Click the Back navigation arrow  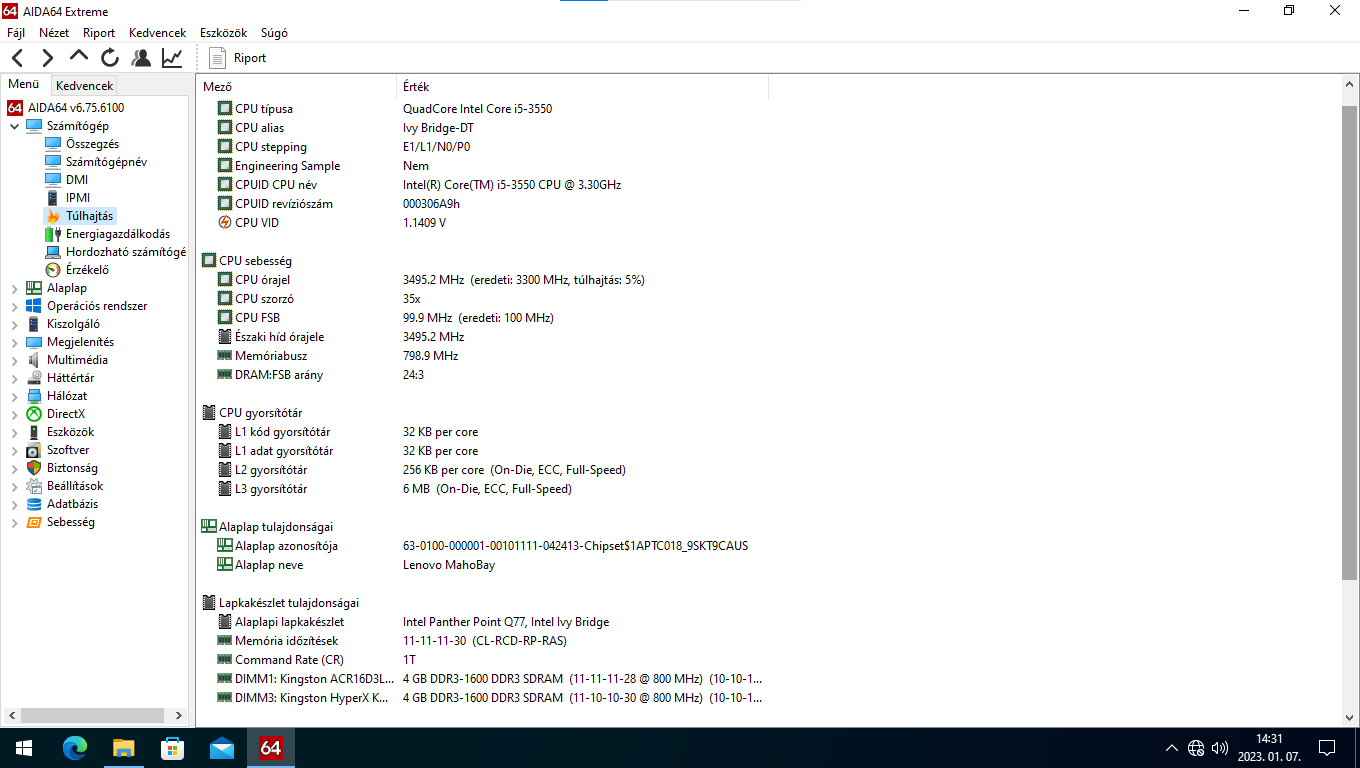coord(17,58)
